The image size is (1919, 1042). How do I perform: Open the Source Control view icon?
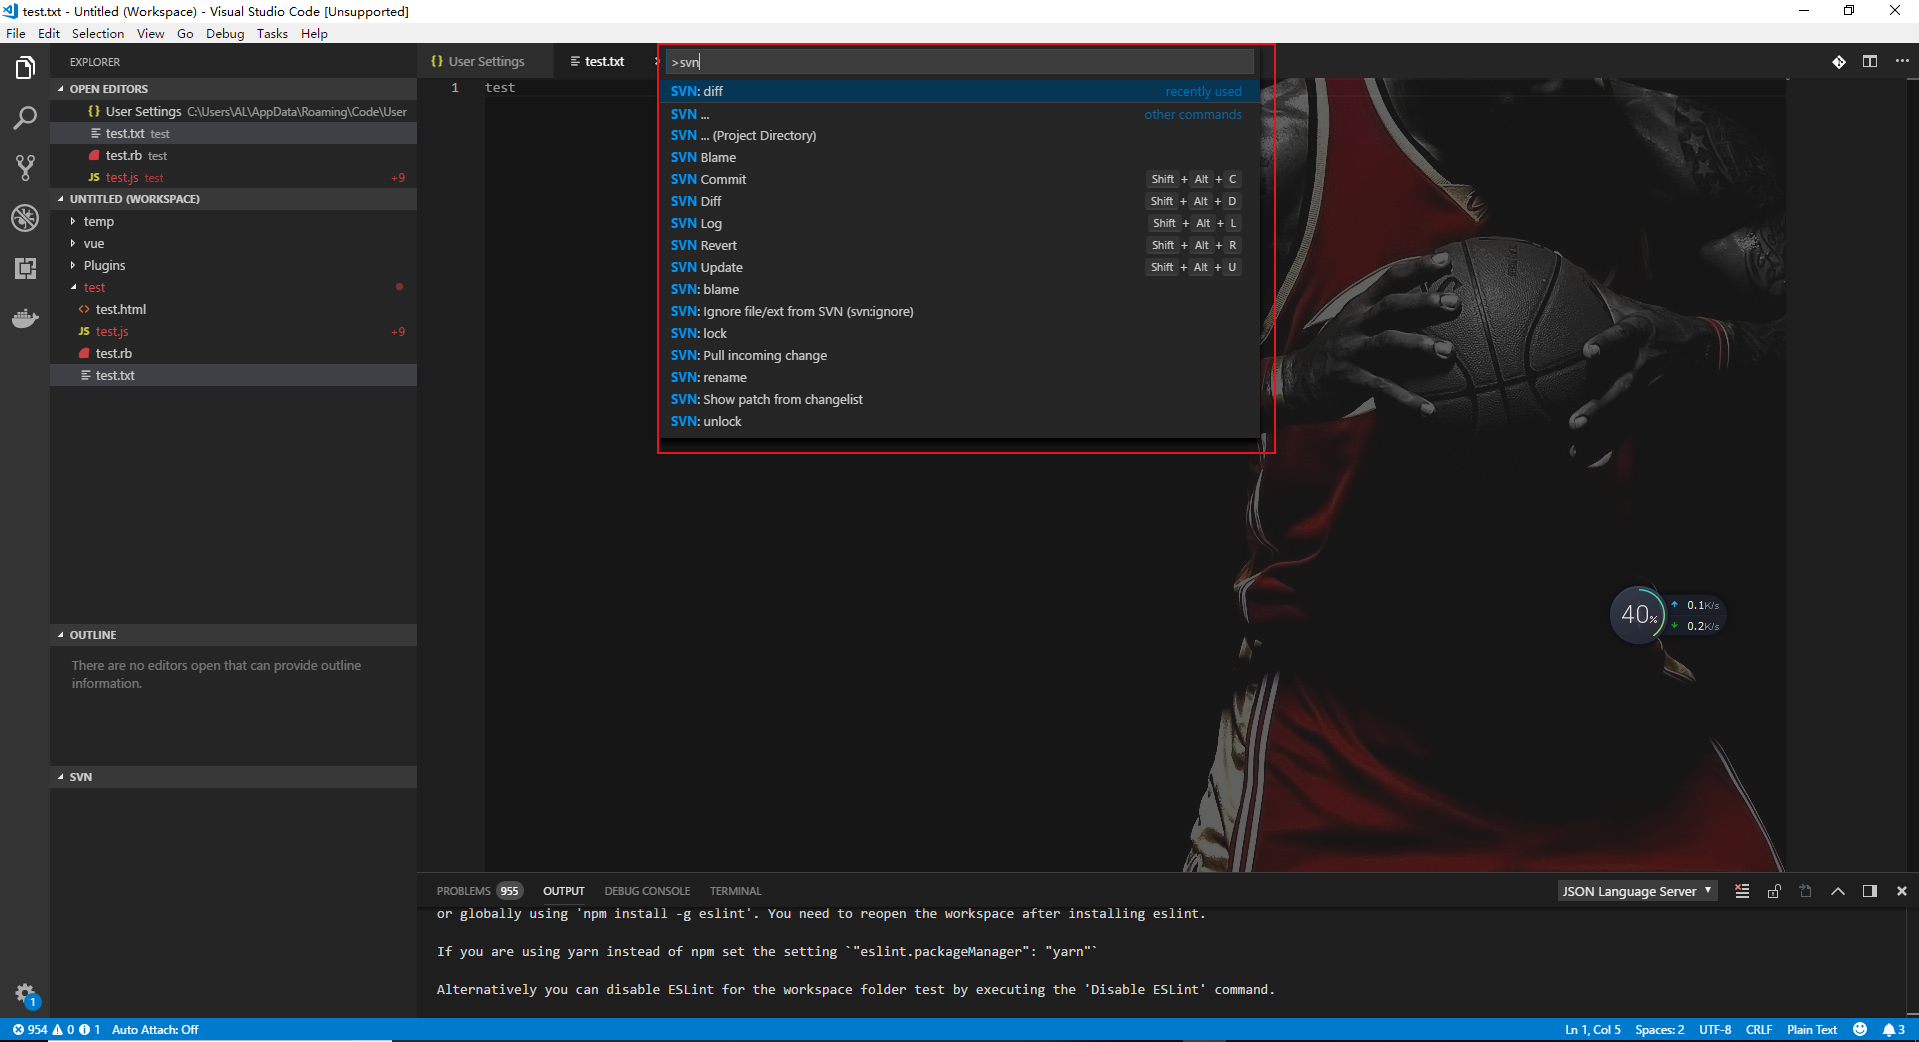click(x=25, y=168)
